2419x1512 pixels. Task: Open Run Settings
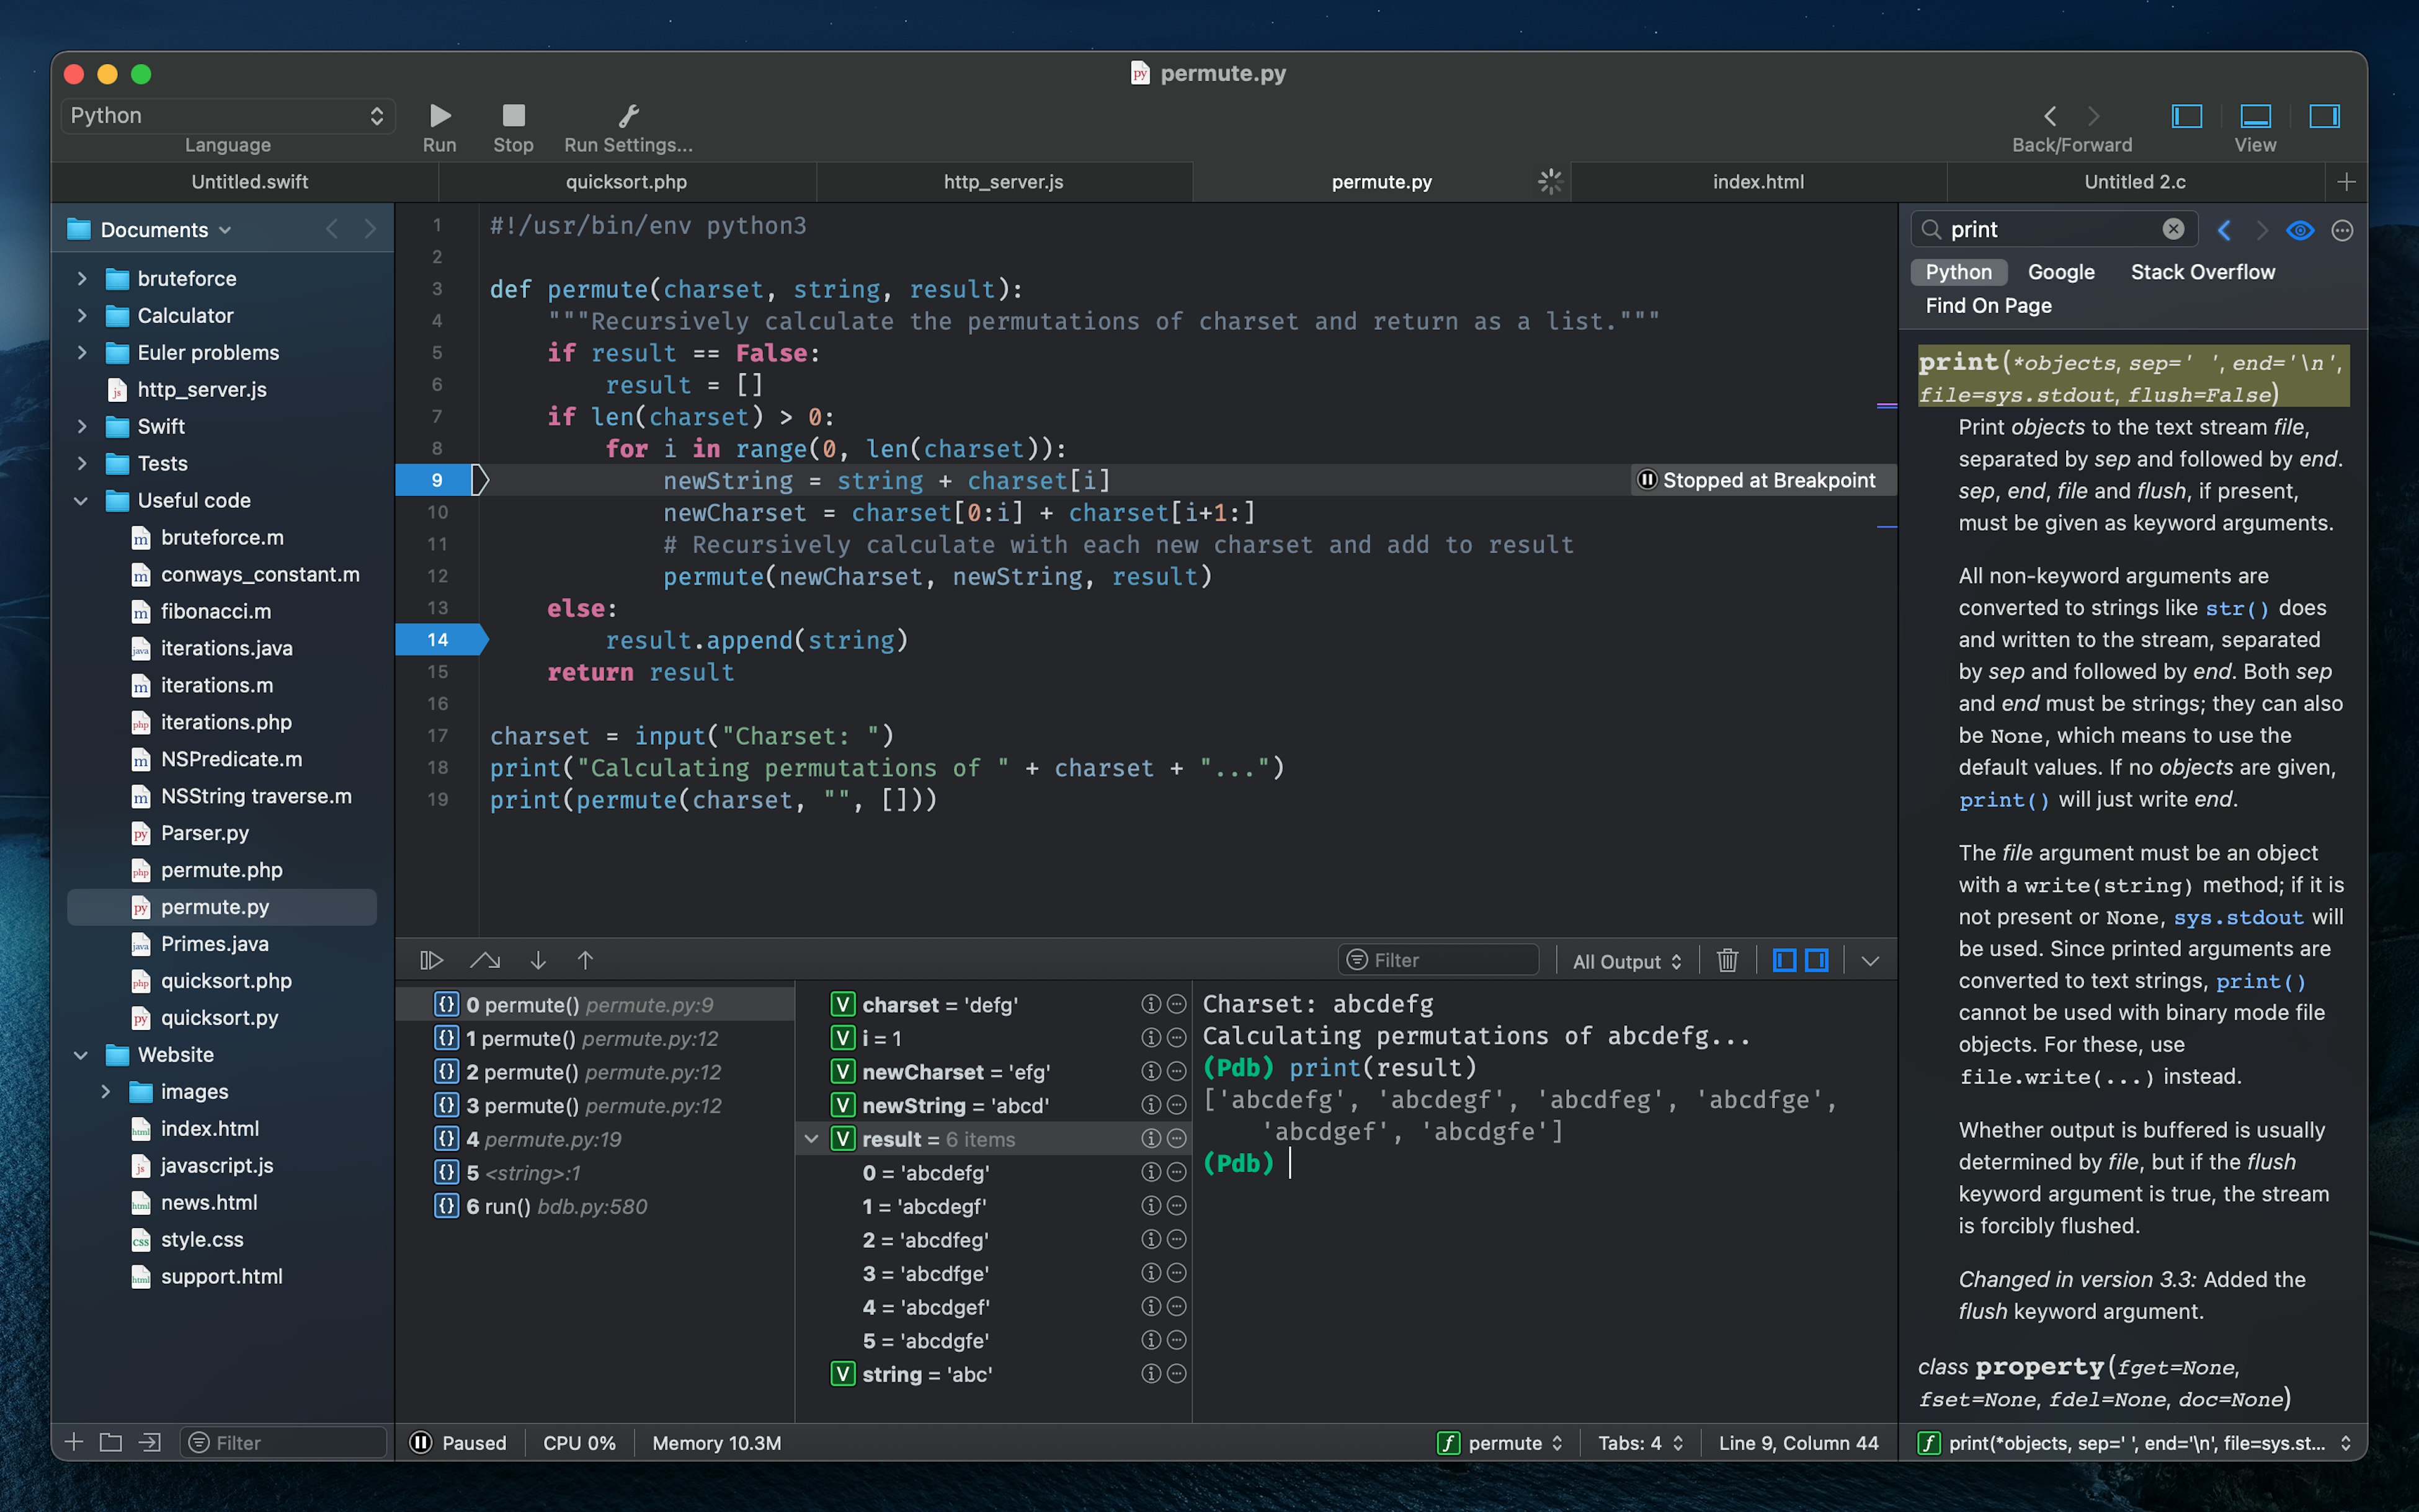(628, 115)
